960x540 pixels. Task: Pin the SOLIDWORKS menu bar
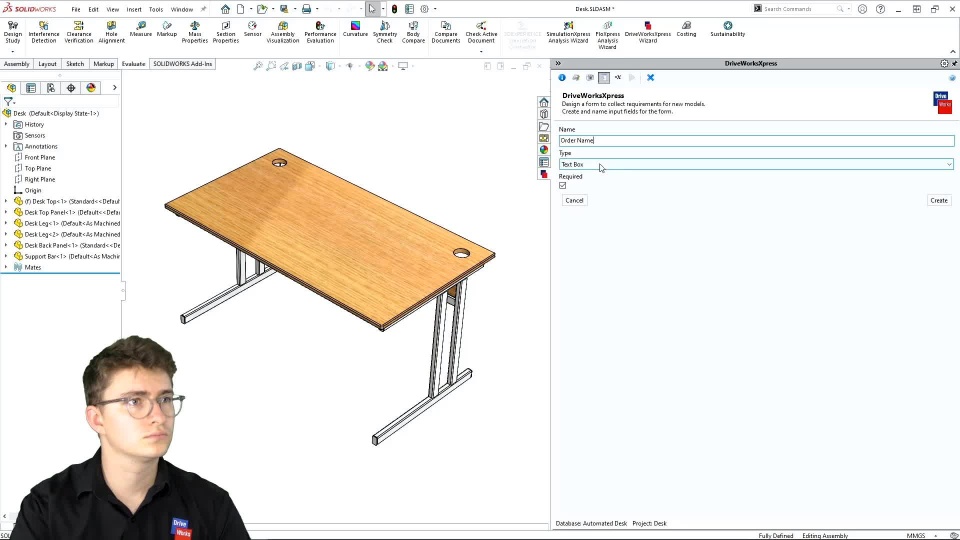pyautogui.click(x=204, y=9)
